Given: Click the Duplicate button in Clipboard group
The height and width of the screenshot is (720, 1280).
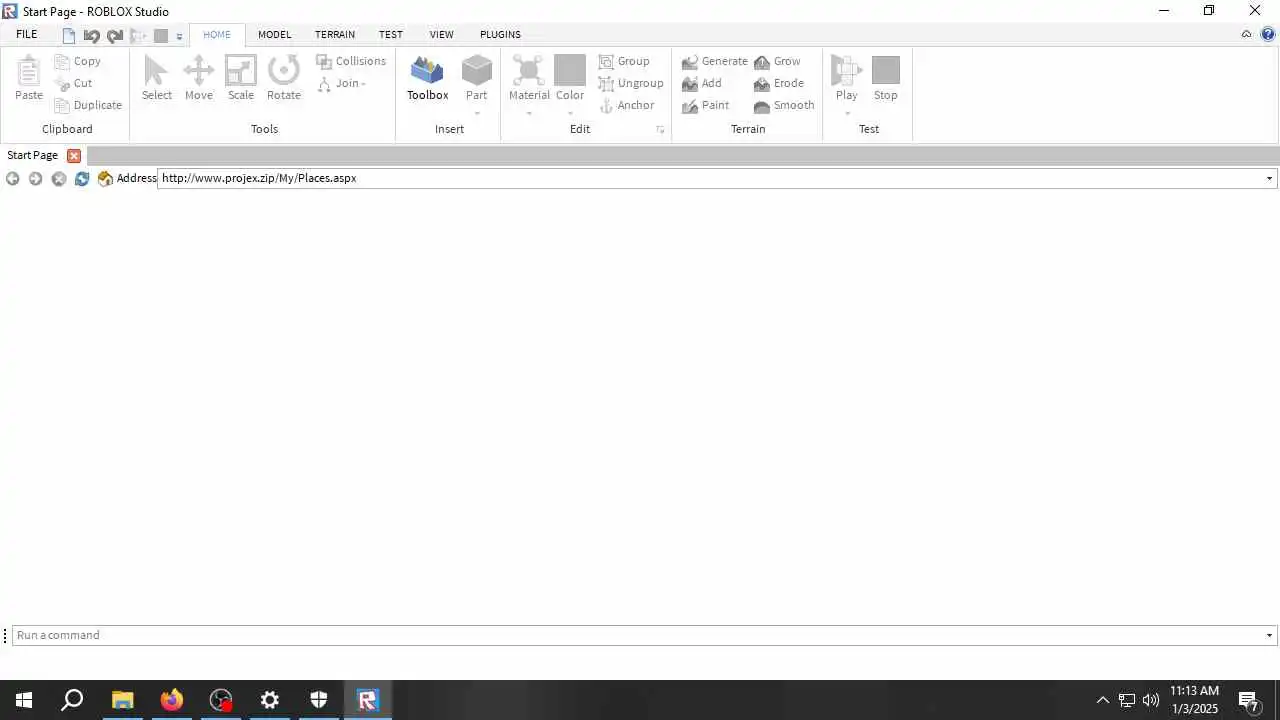Looking at the screenshot, I should 88,105.
